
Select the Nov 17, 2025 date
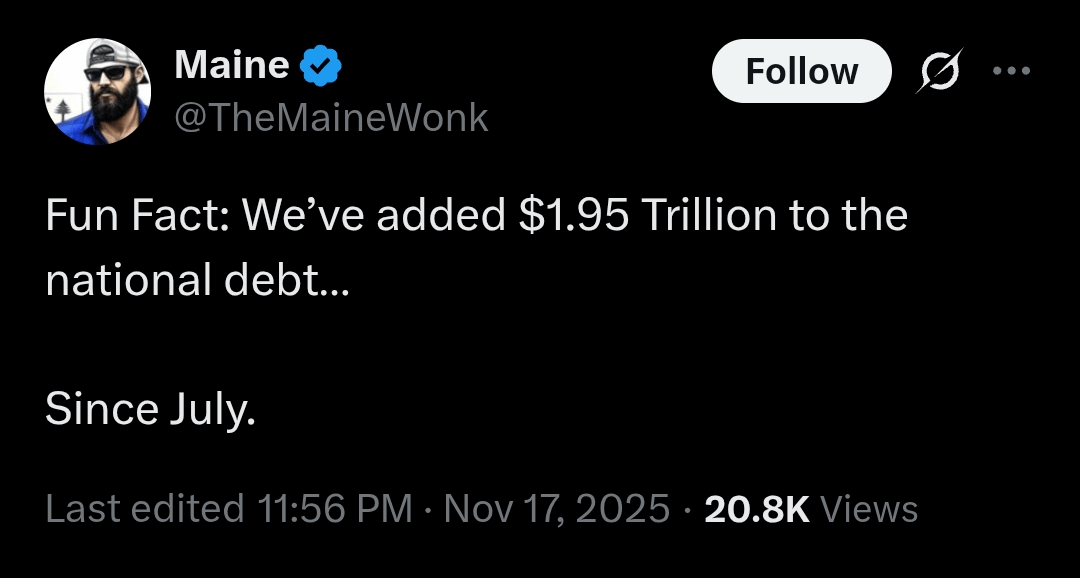pos(556,509)
